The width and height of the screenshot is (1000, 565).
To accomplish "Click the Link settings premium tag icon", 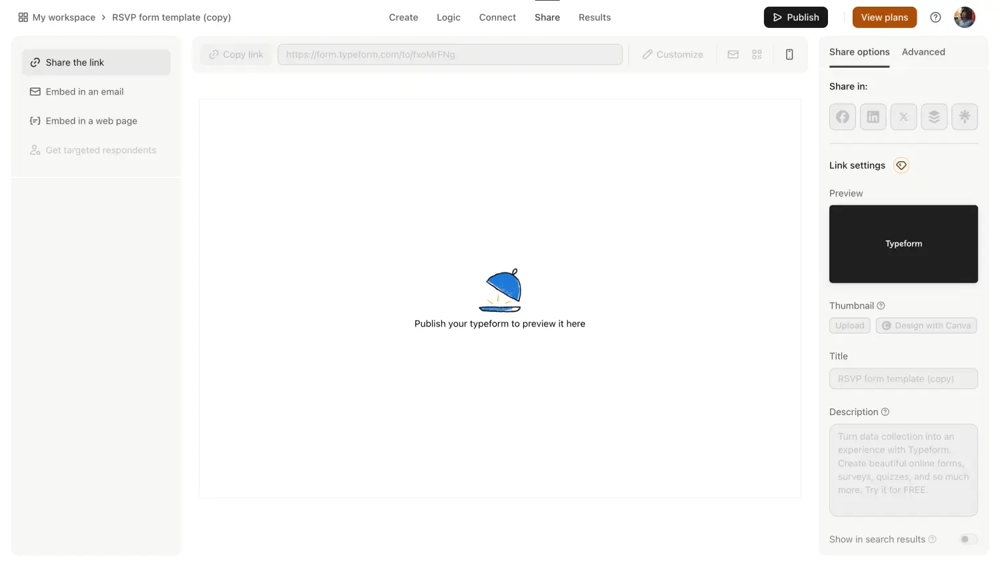I will [901, 166].
